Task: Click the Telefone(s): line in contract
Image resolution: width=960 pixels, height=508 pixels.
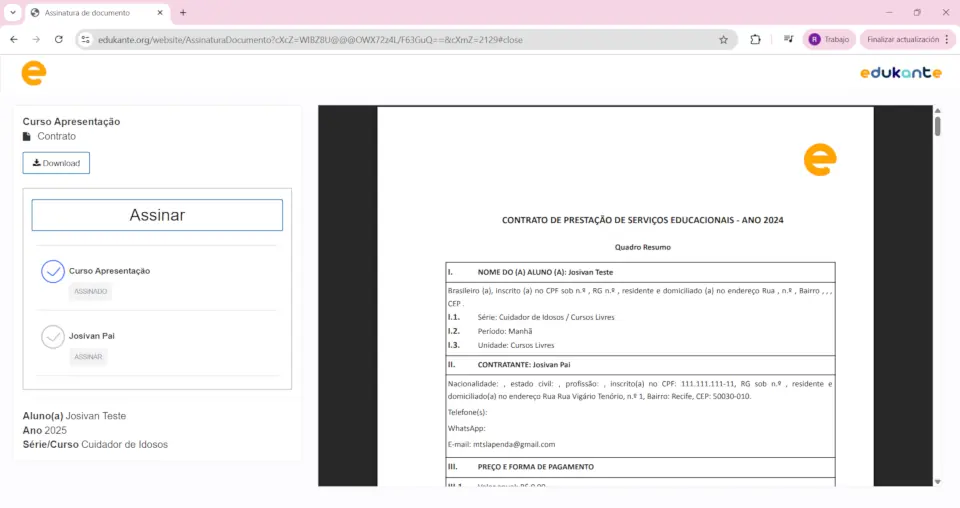Action: click(x=467, y=413)
